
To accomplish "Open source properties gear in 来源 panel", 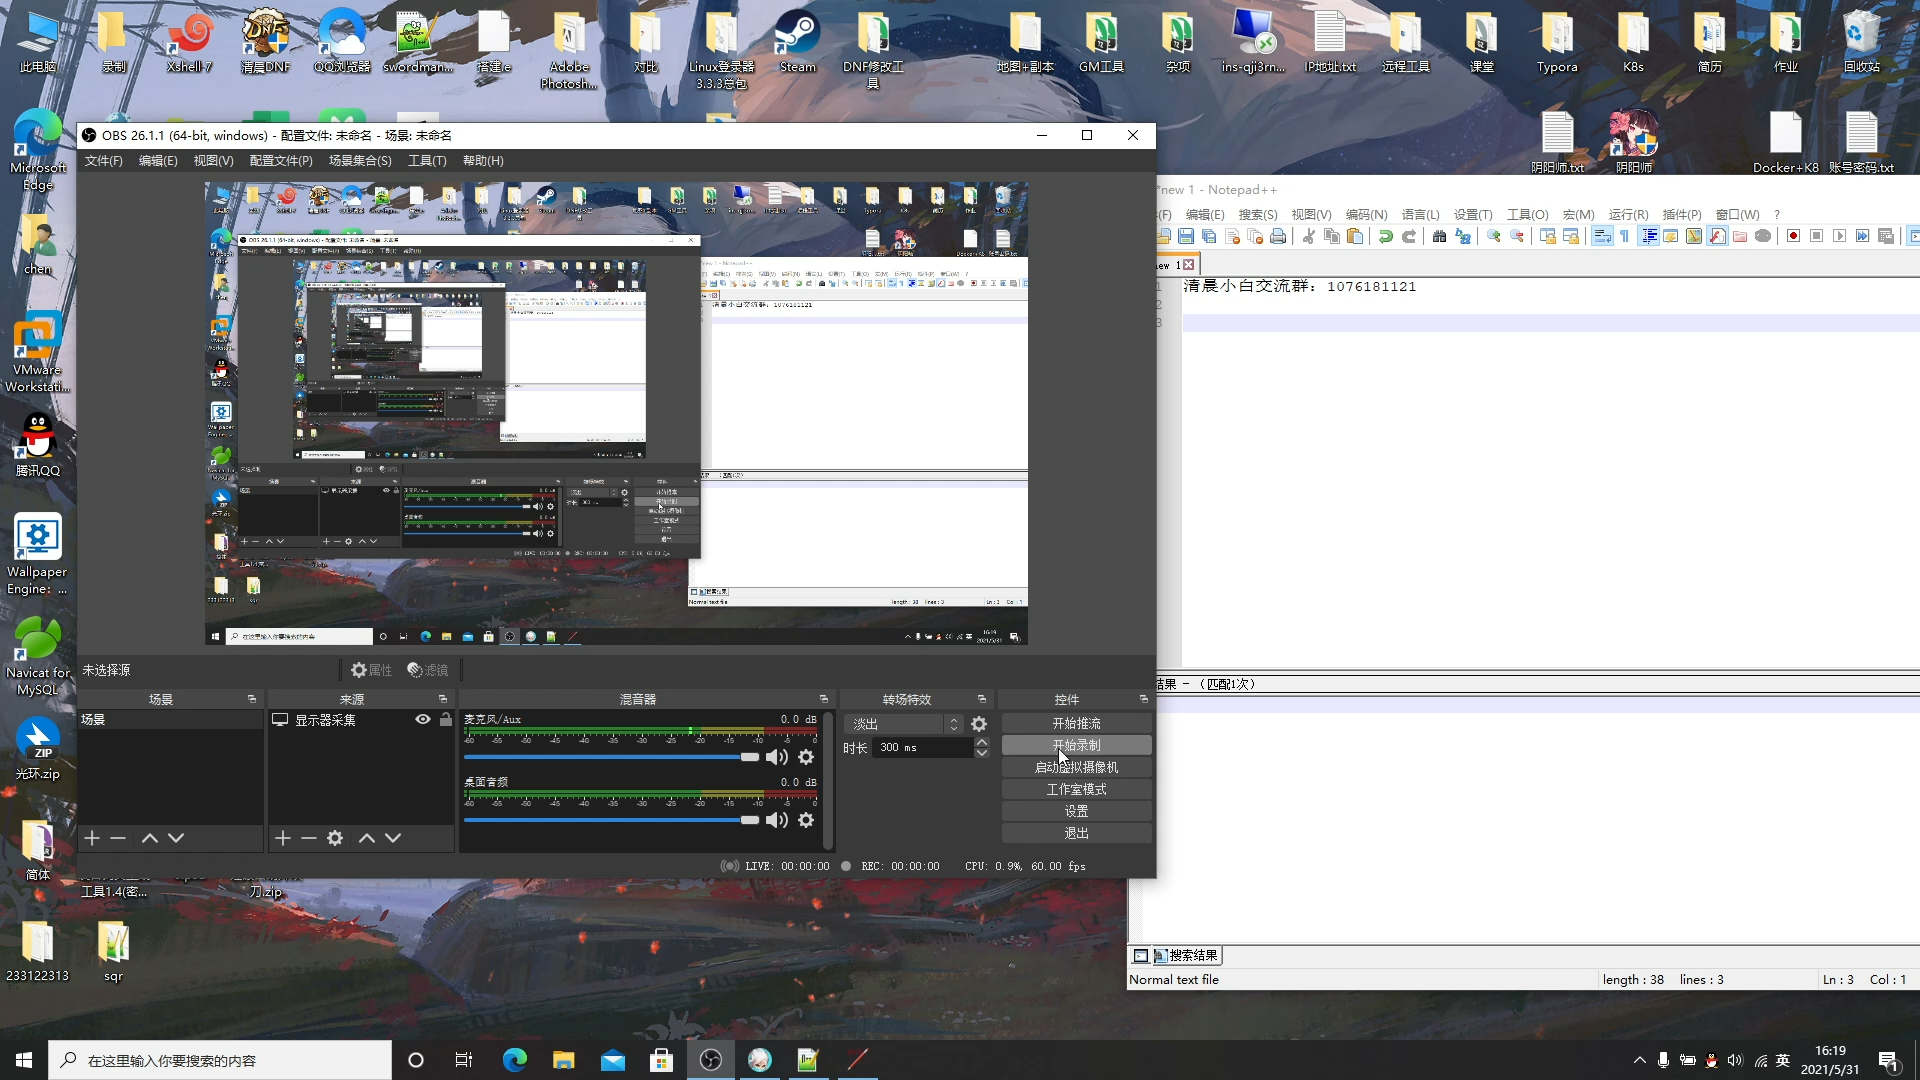I will [x=335, y=838].
